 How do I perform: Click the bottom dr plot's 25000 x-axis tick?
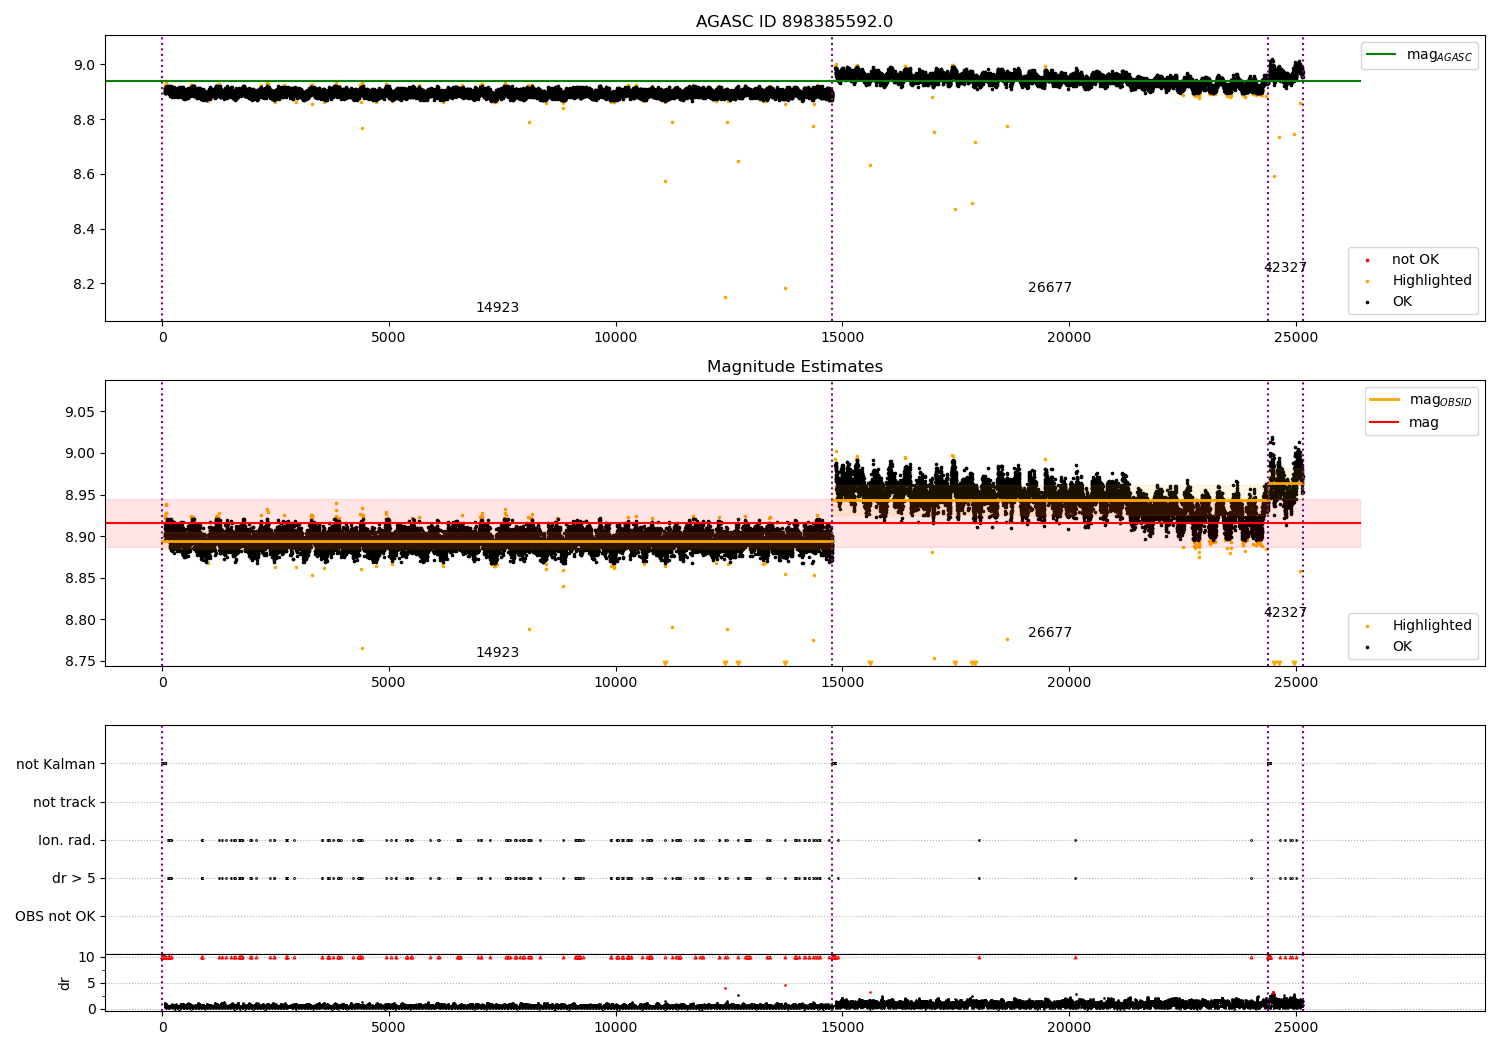click(x=1296, y=1028)
